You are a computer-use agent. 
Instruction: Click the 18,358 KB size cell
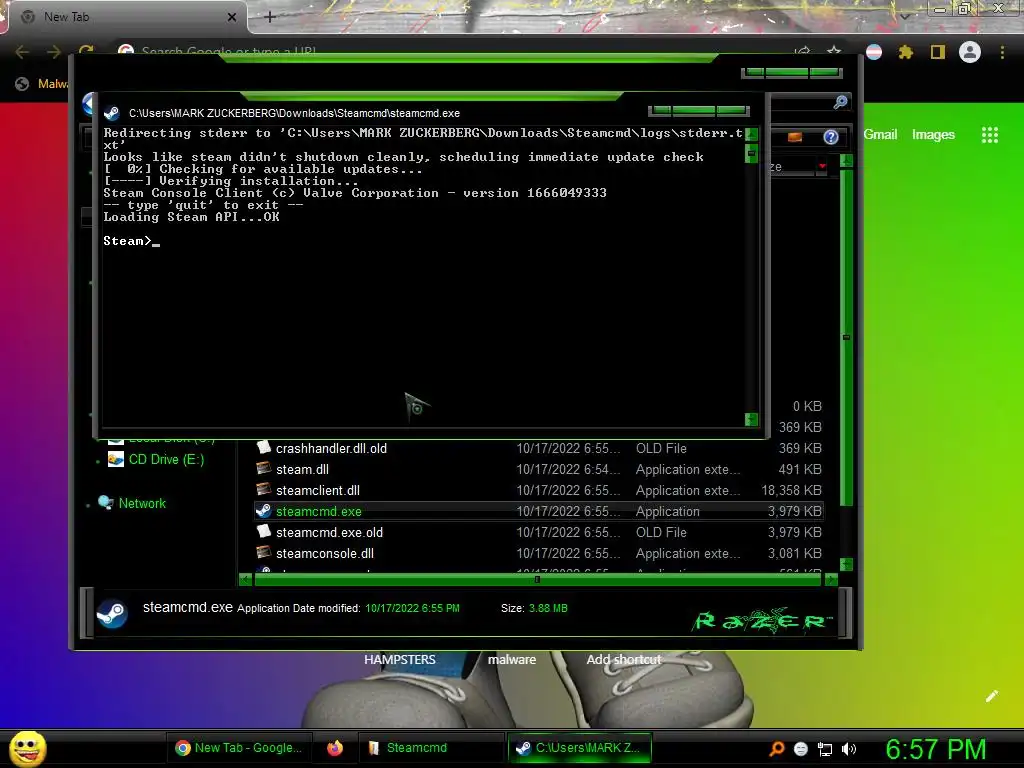click(791, 490)
